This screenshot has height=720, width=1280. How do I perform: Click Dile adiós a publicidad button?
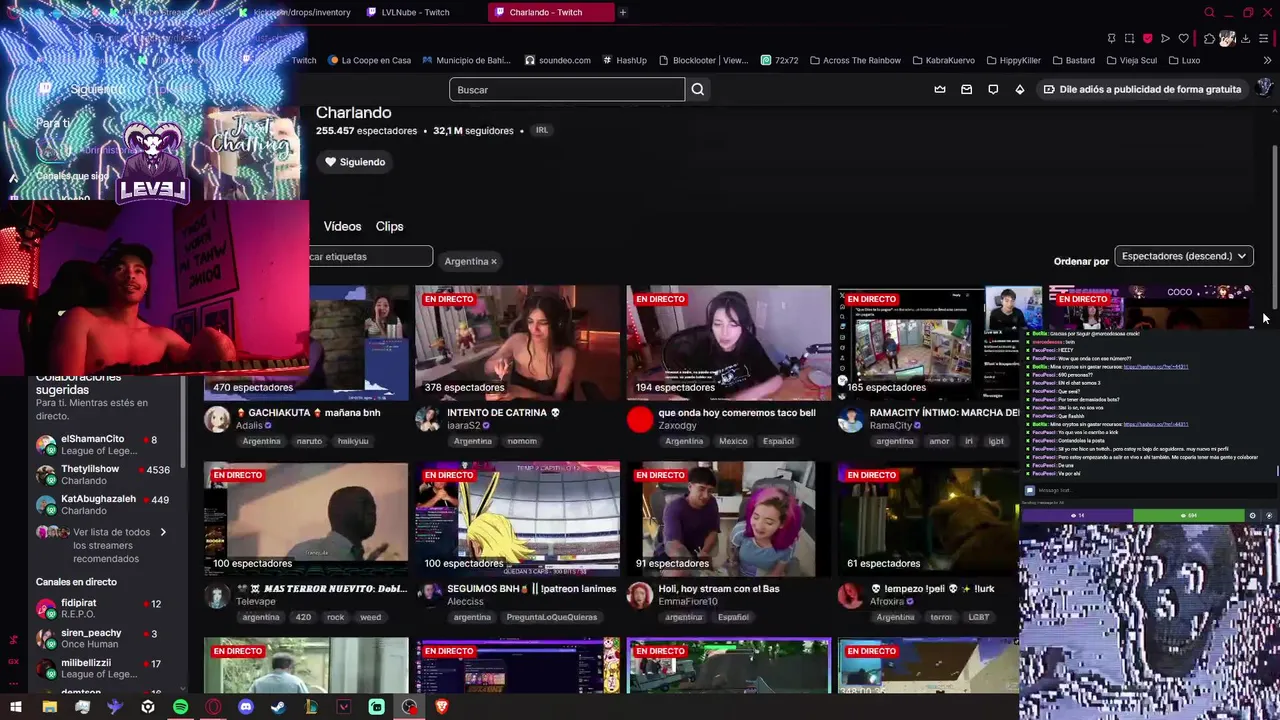[x=1141, y=89]
